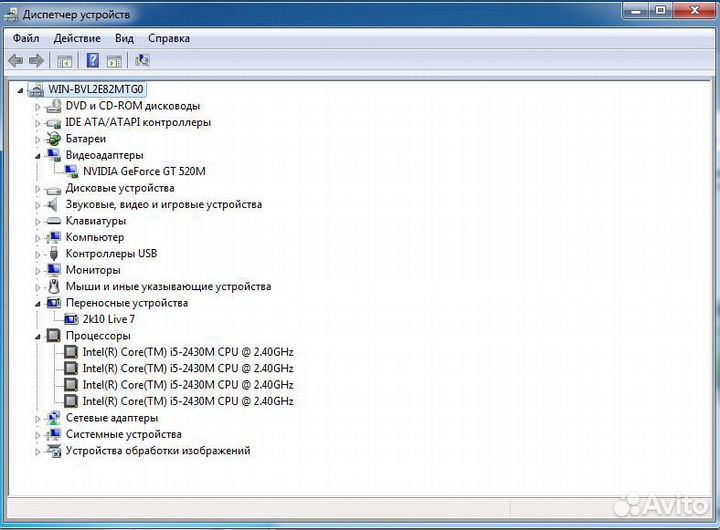Click the Forward arrow toolbar icon
This screenshot has width=720, height=530.
pyautogui.click(x=36, y=60)
